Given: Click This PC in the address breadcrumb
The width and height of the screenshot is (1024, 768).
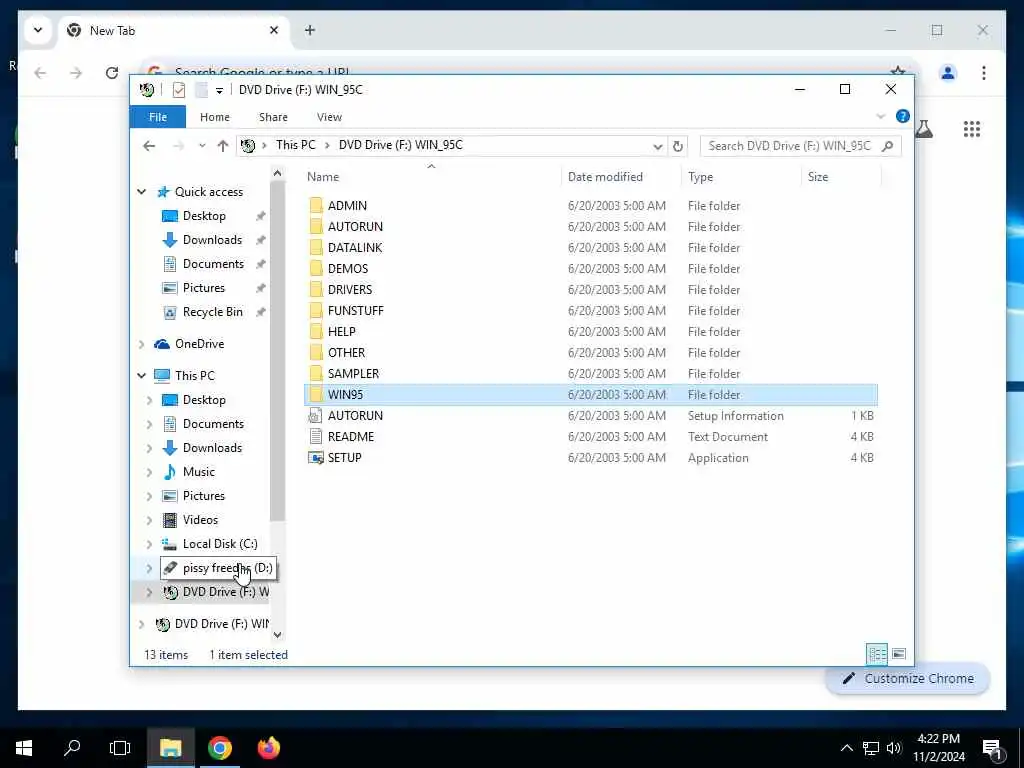Looking at the screenshot, I should [295, 145].
